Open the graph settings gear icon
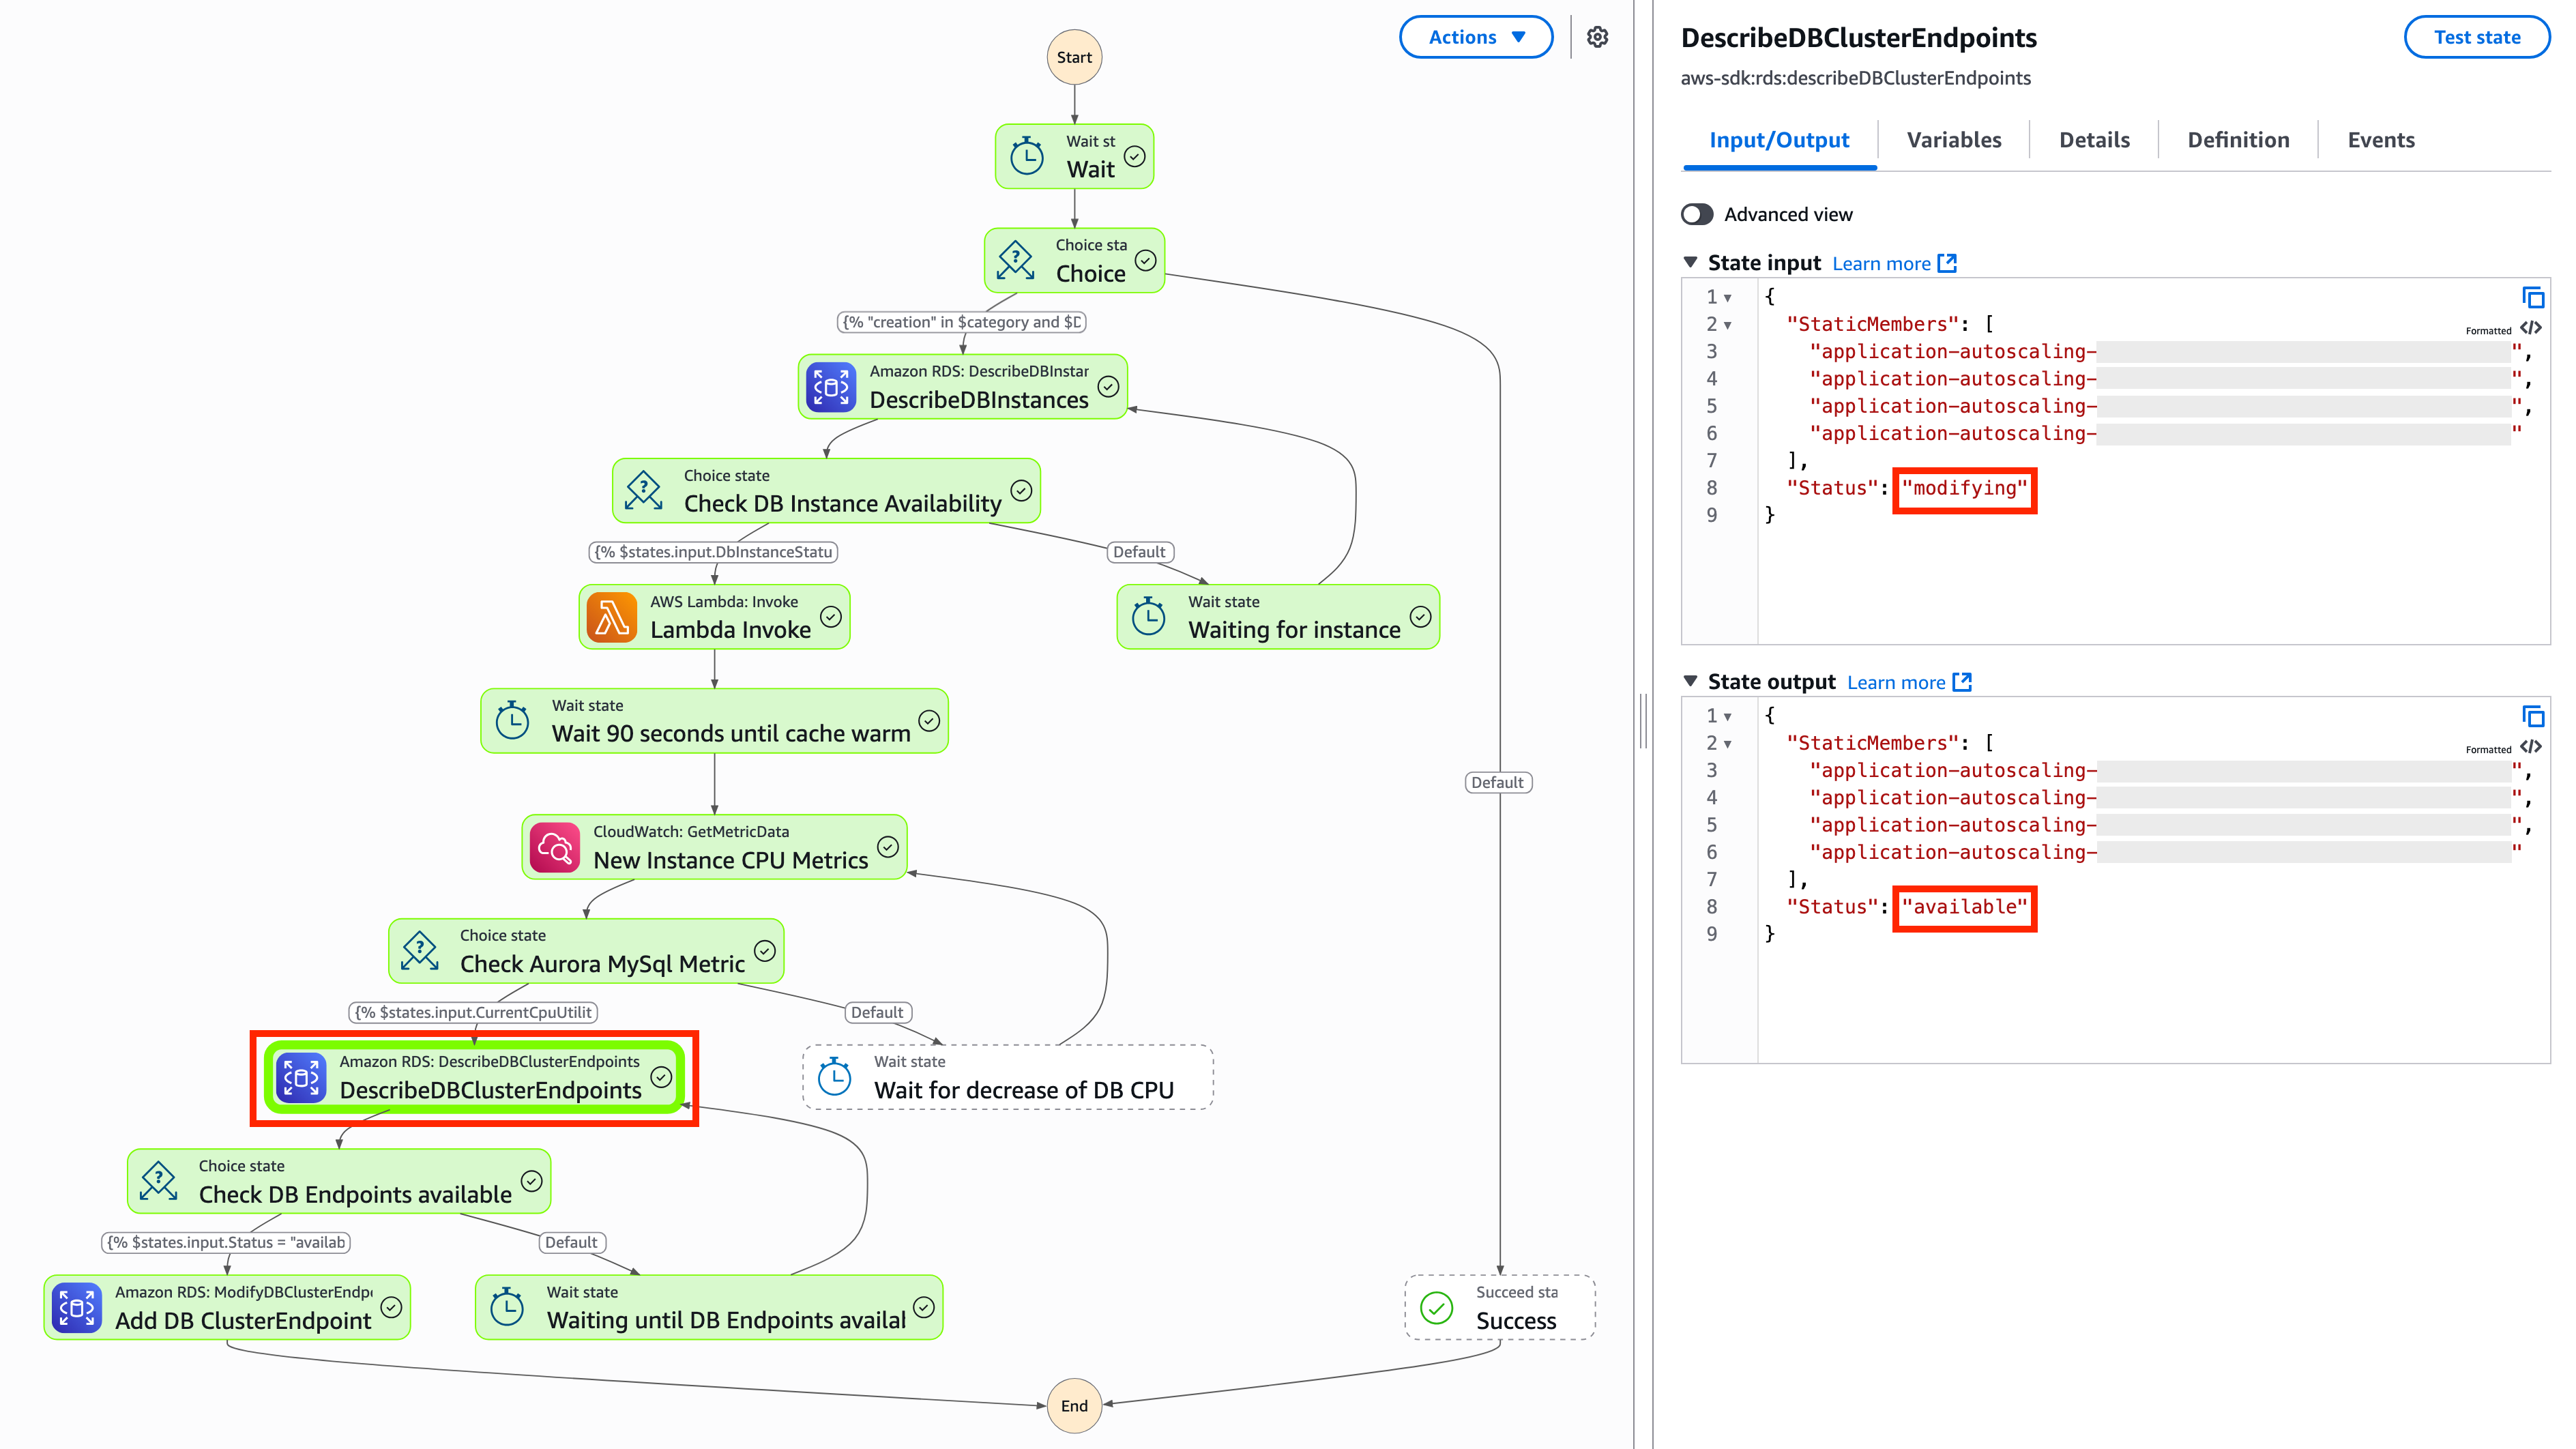The height and width of the screenshot is (1449, 2576). (x=1597, y=37)
